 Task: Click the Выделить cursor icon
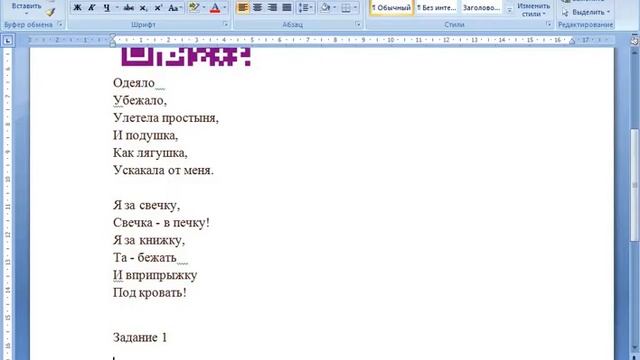(565, 13)
